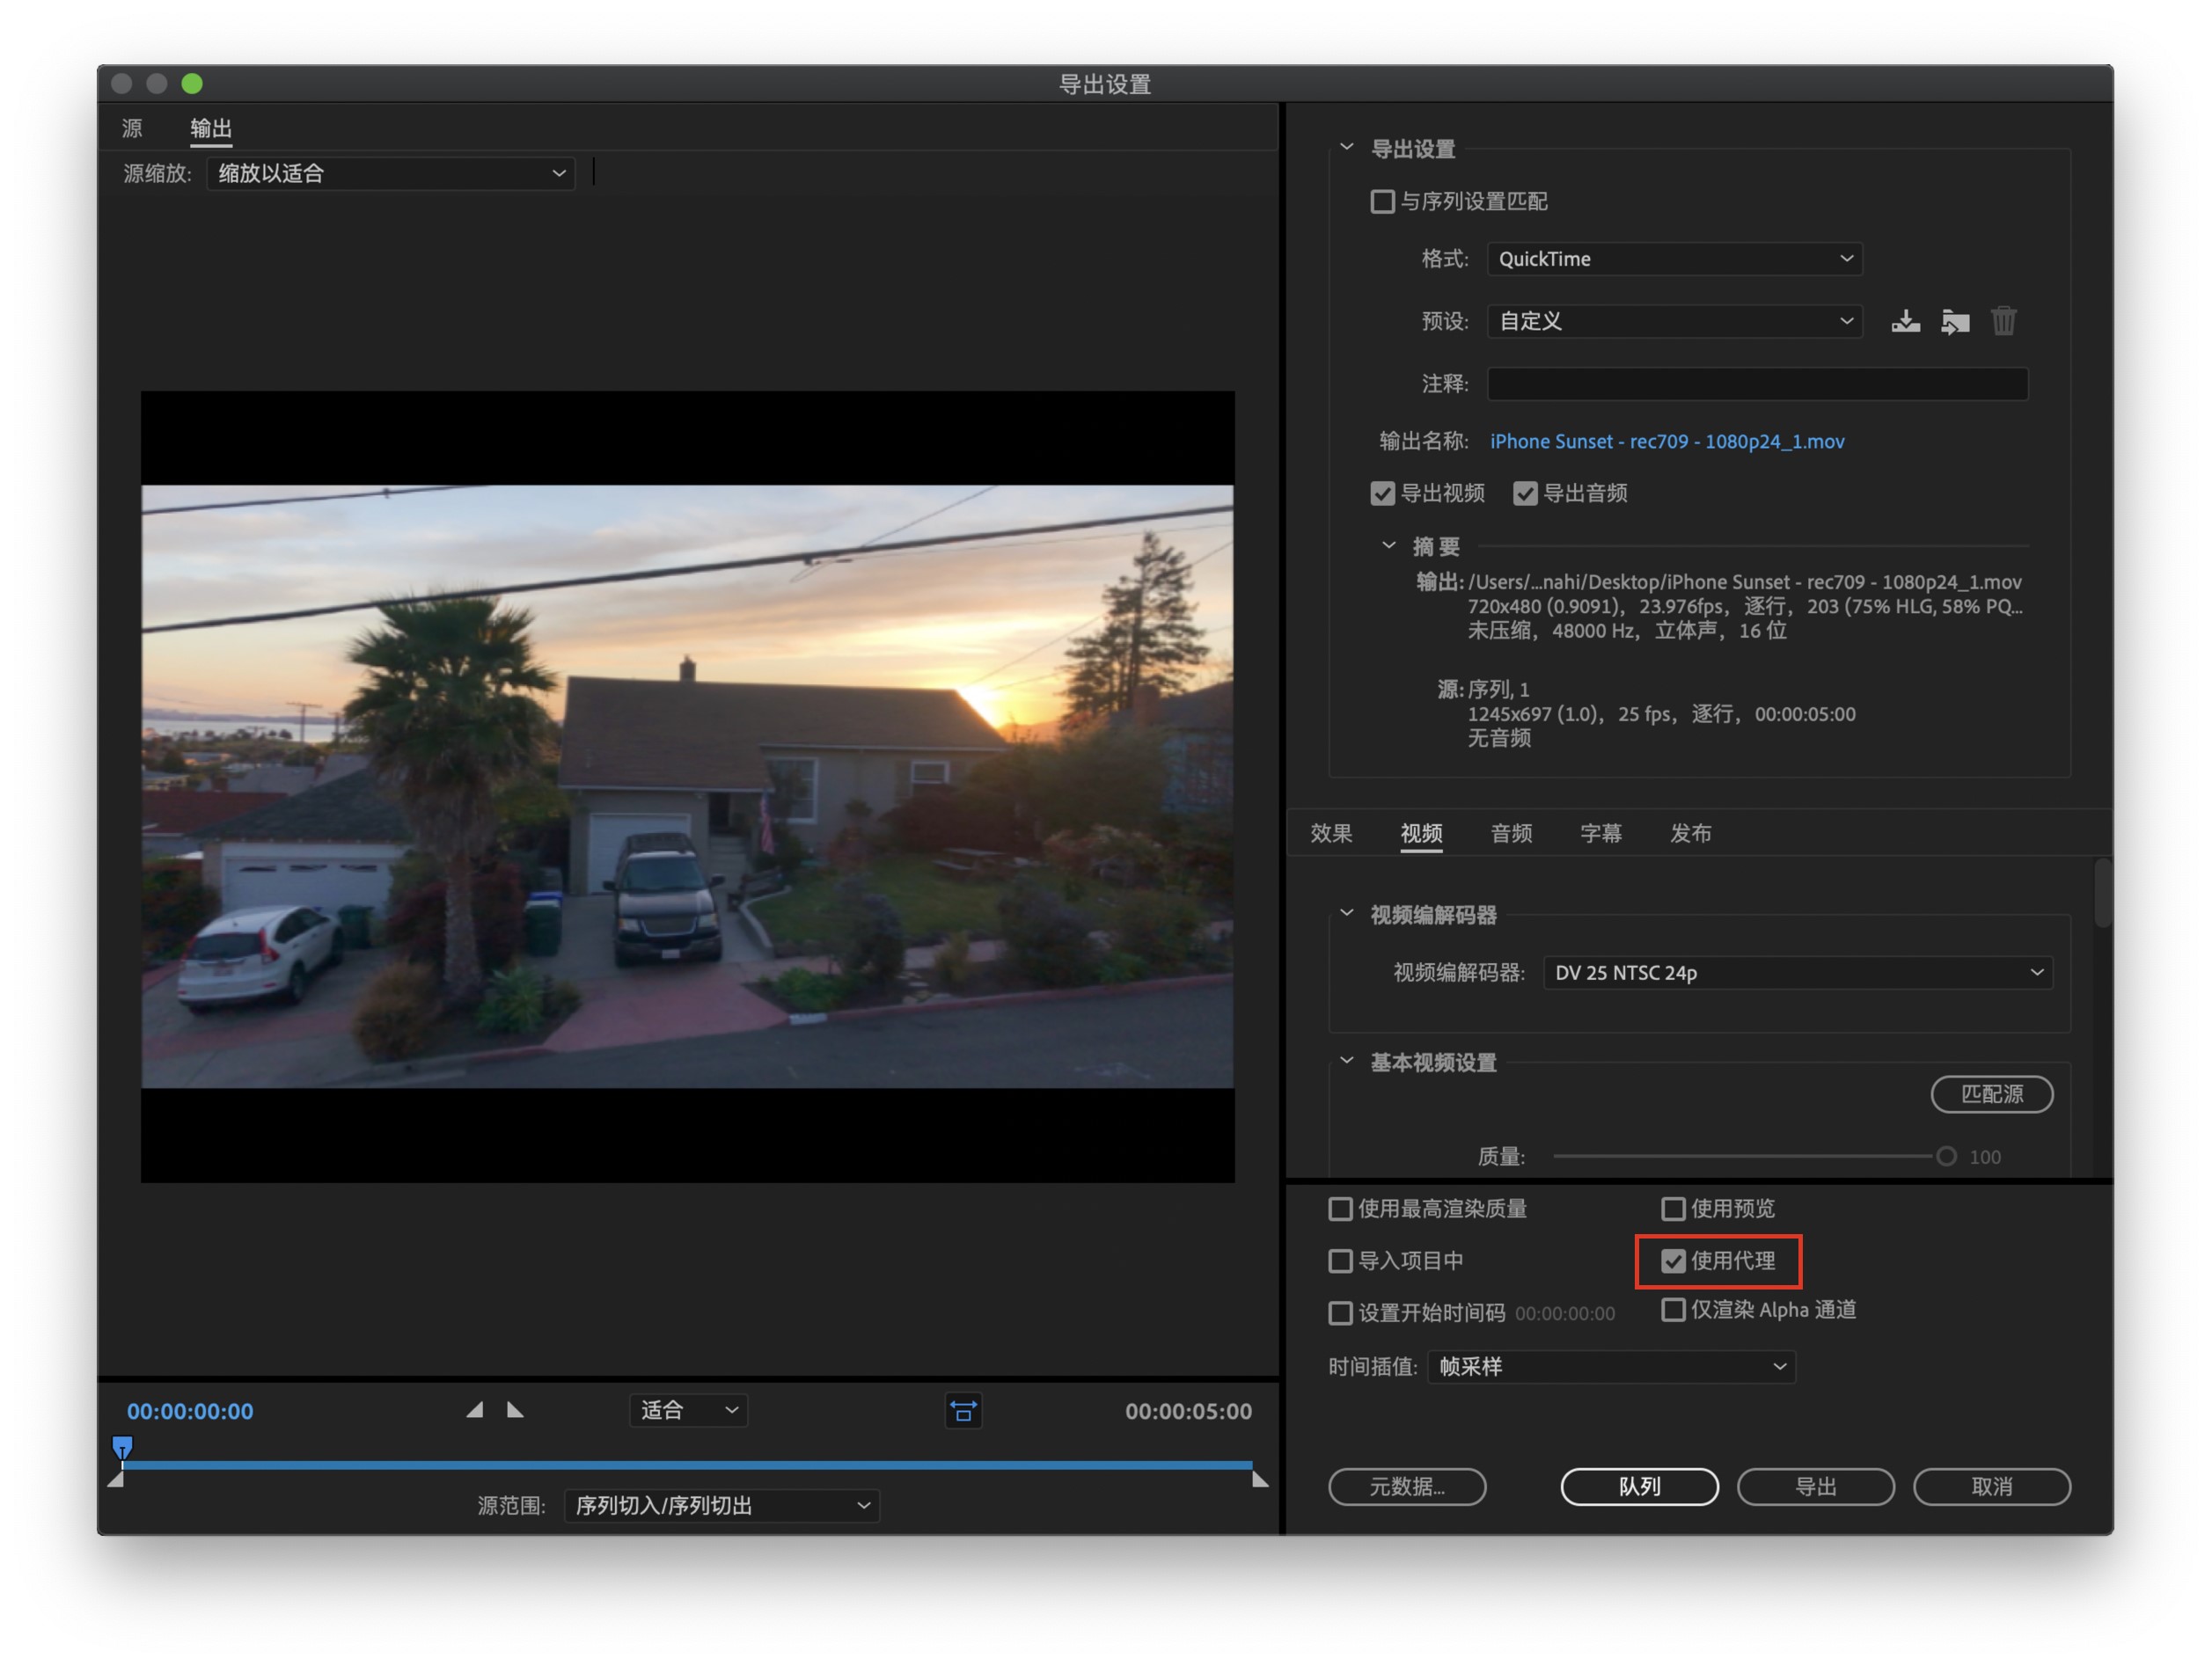Collapse the 视频编解码器 section
The image size is (2212, 1666).
pyautogui.click(x=1347, y=913)
